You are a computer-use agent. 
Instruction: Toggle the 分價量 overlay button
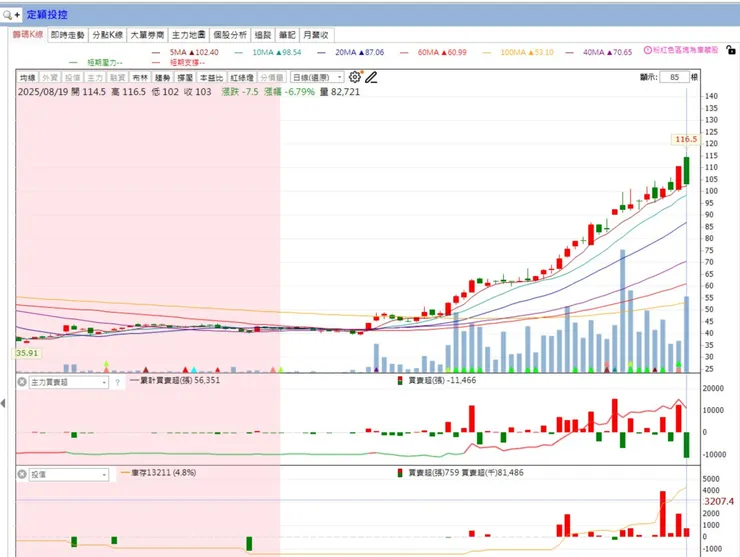tap(271, 77)
